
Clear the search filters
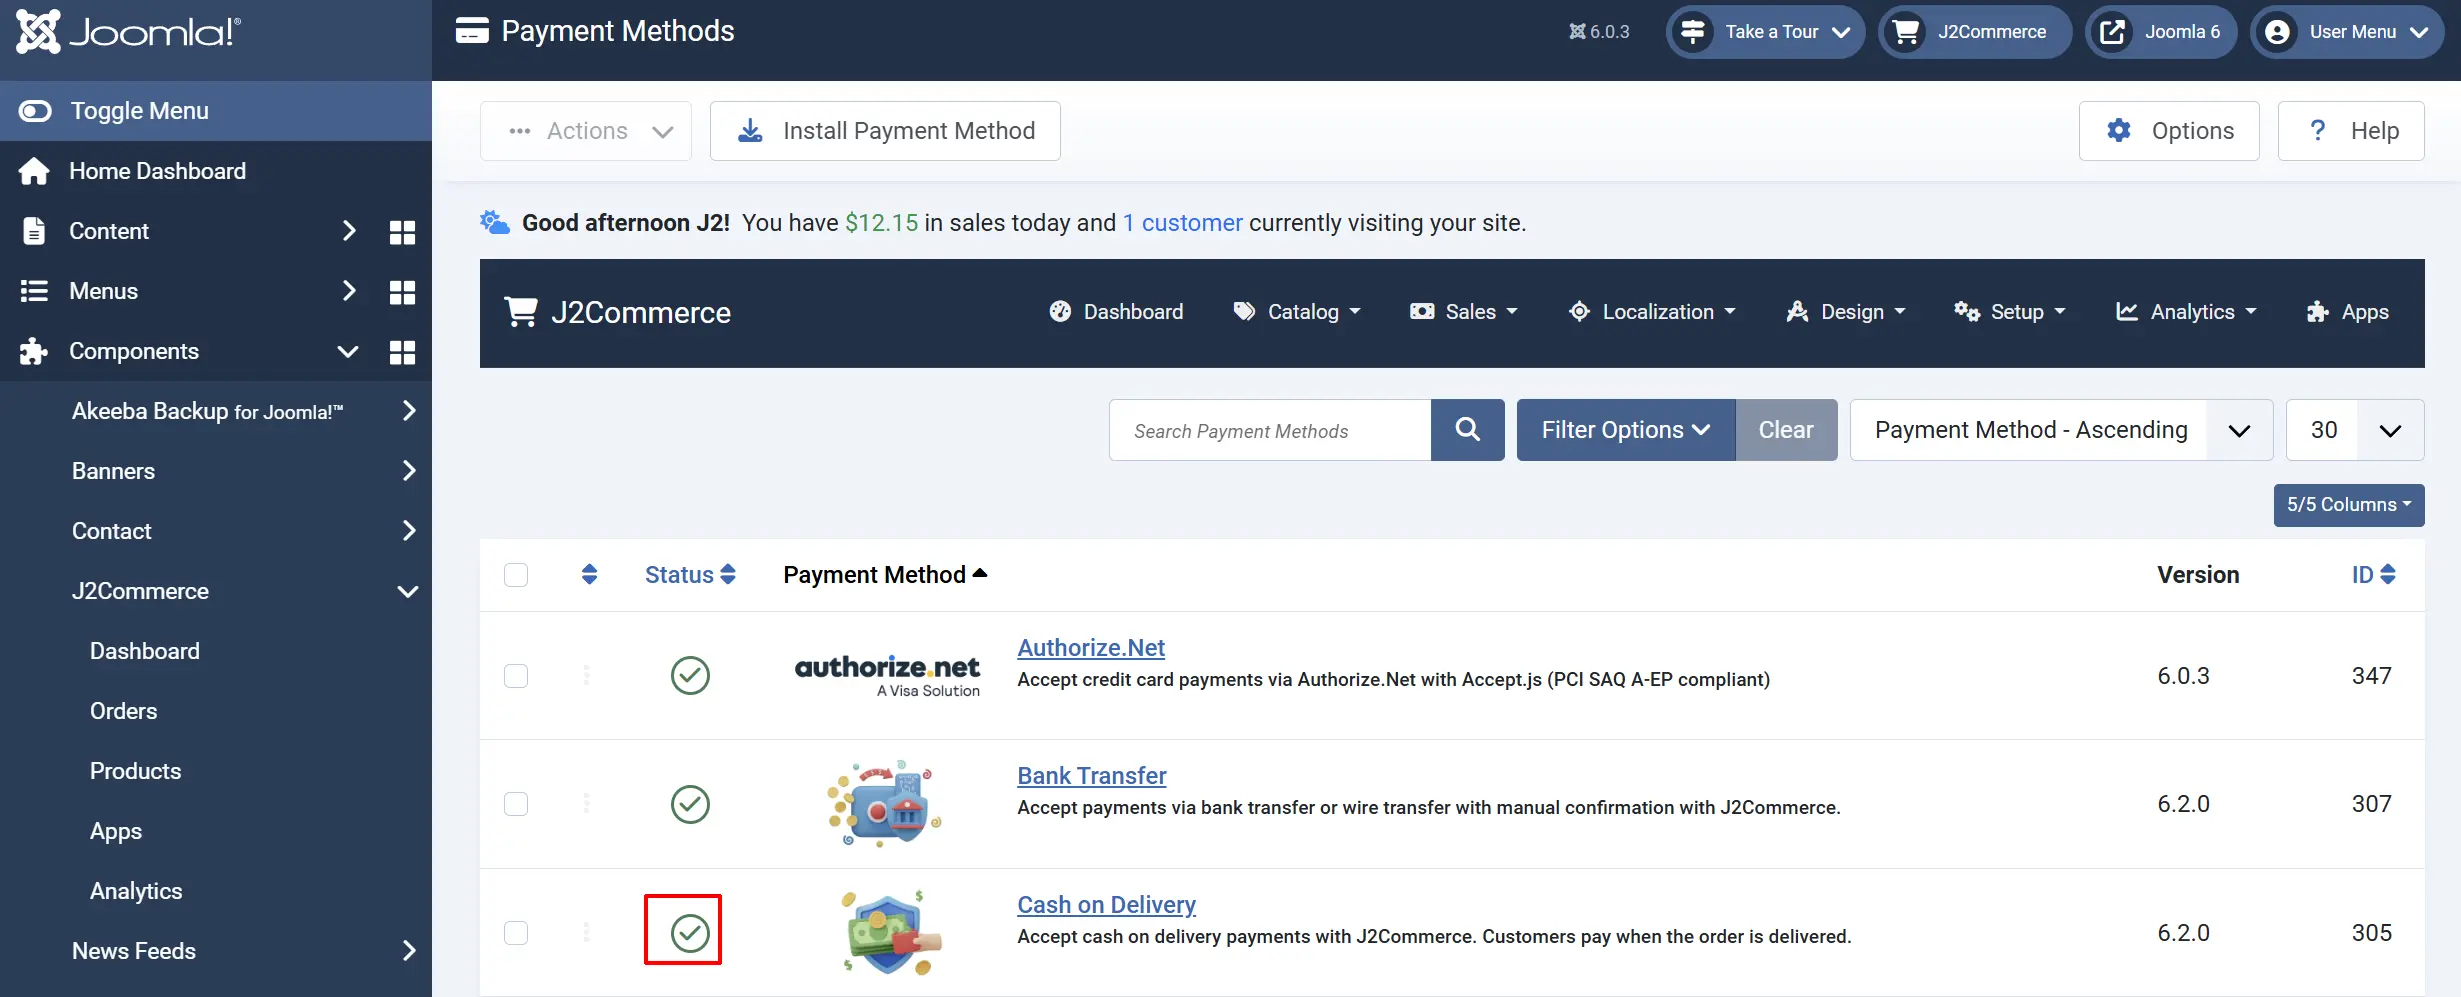point(1786,430)
